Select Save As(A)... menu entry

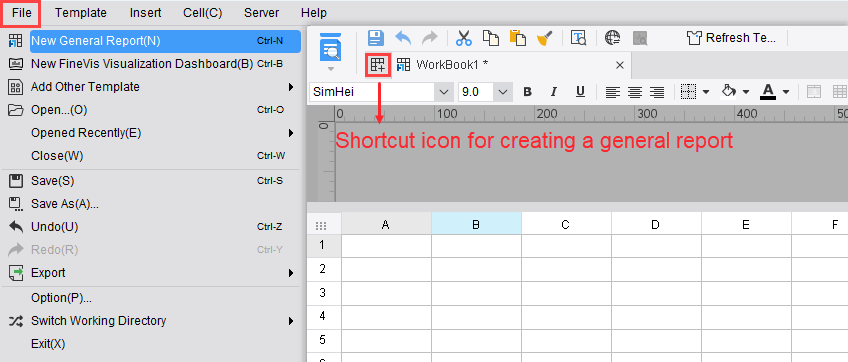pos(151,204)
